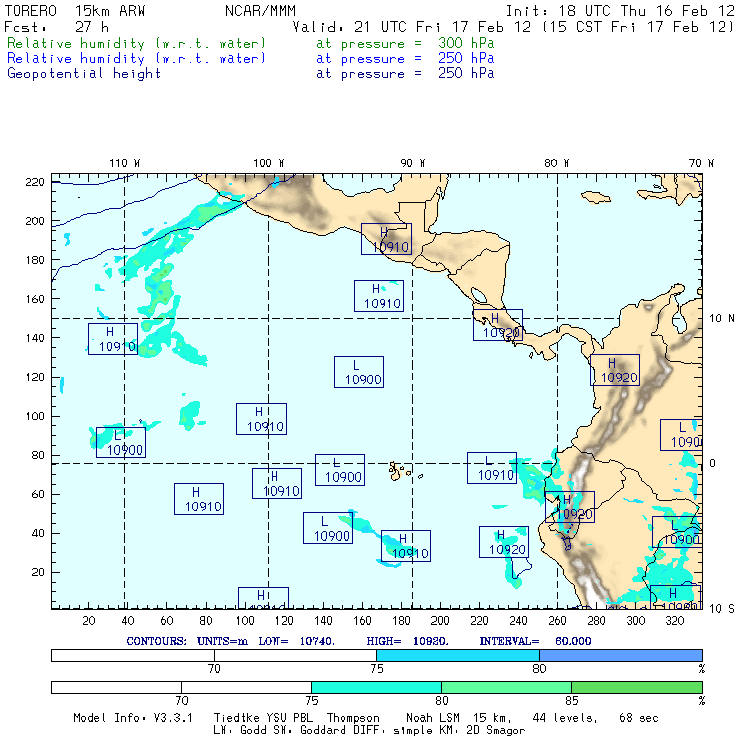Click the blue 80%+ swatch in upper colorbar
Viewport: 740px width, 740px height.
pyautogui.click(x=621, y=655)
